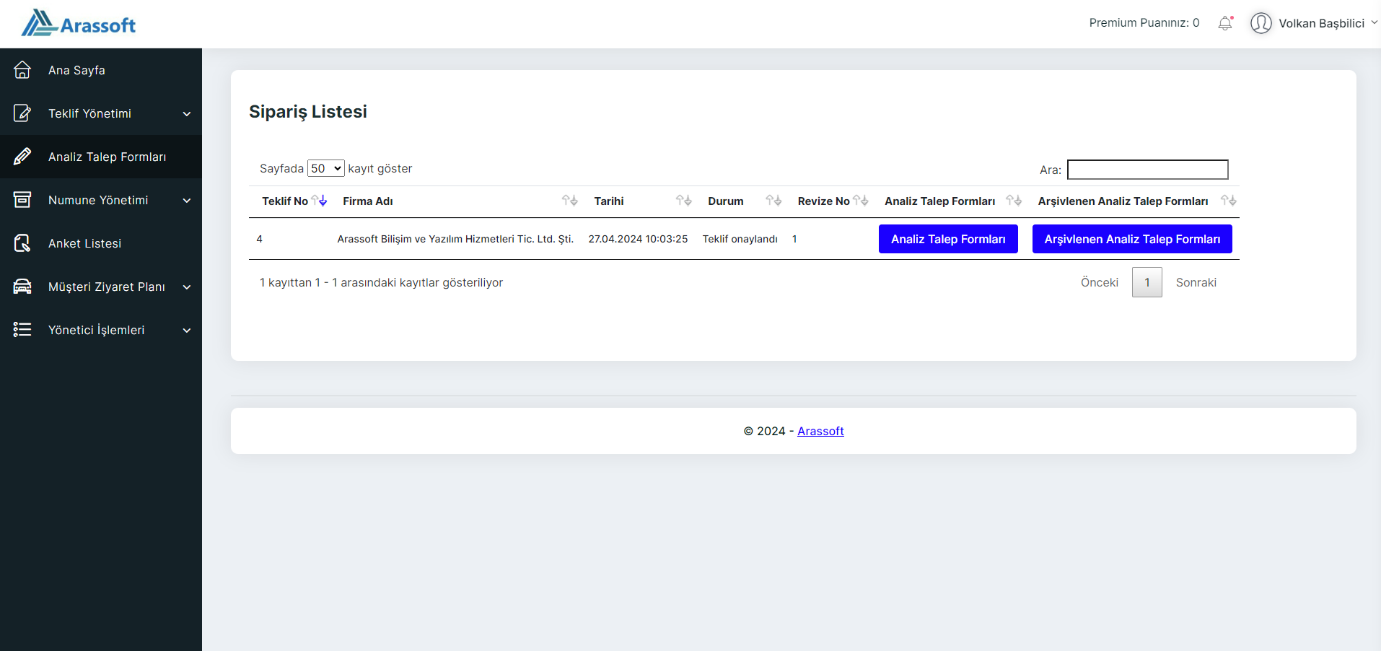The width and height of the screenshot is (1381, 651).
Task: Open the notifications bell icon
Action: [1225, 23]
